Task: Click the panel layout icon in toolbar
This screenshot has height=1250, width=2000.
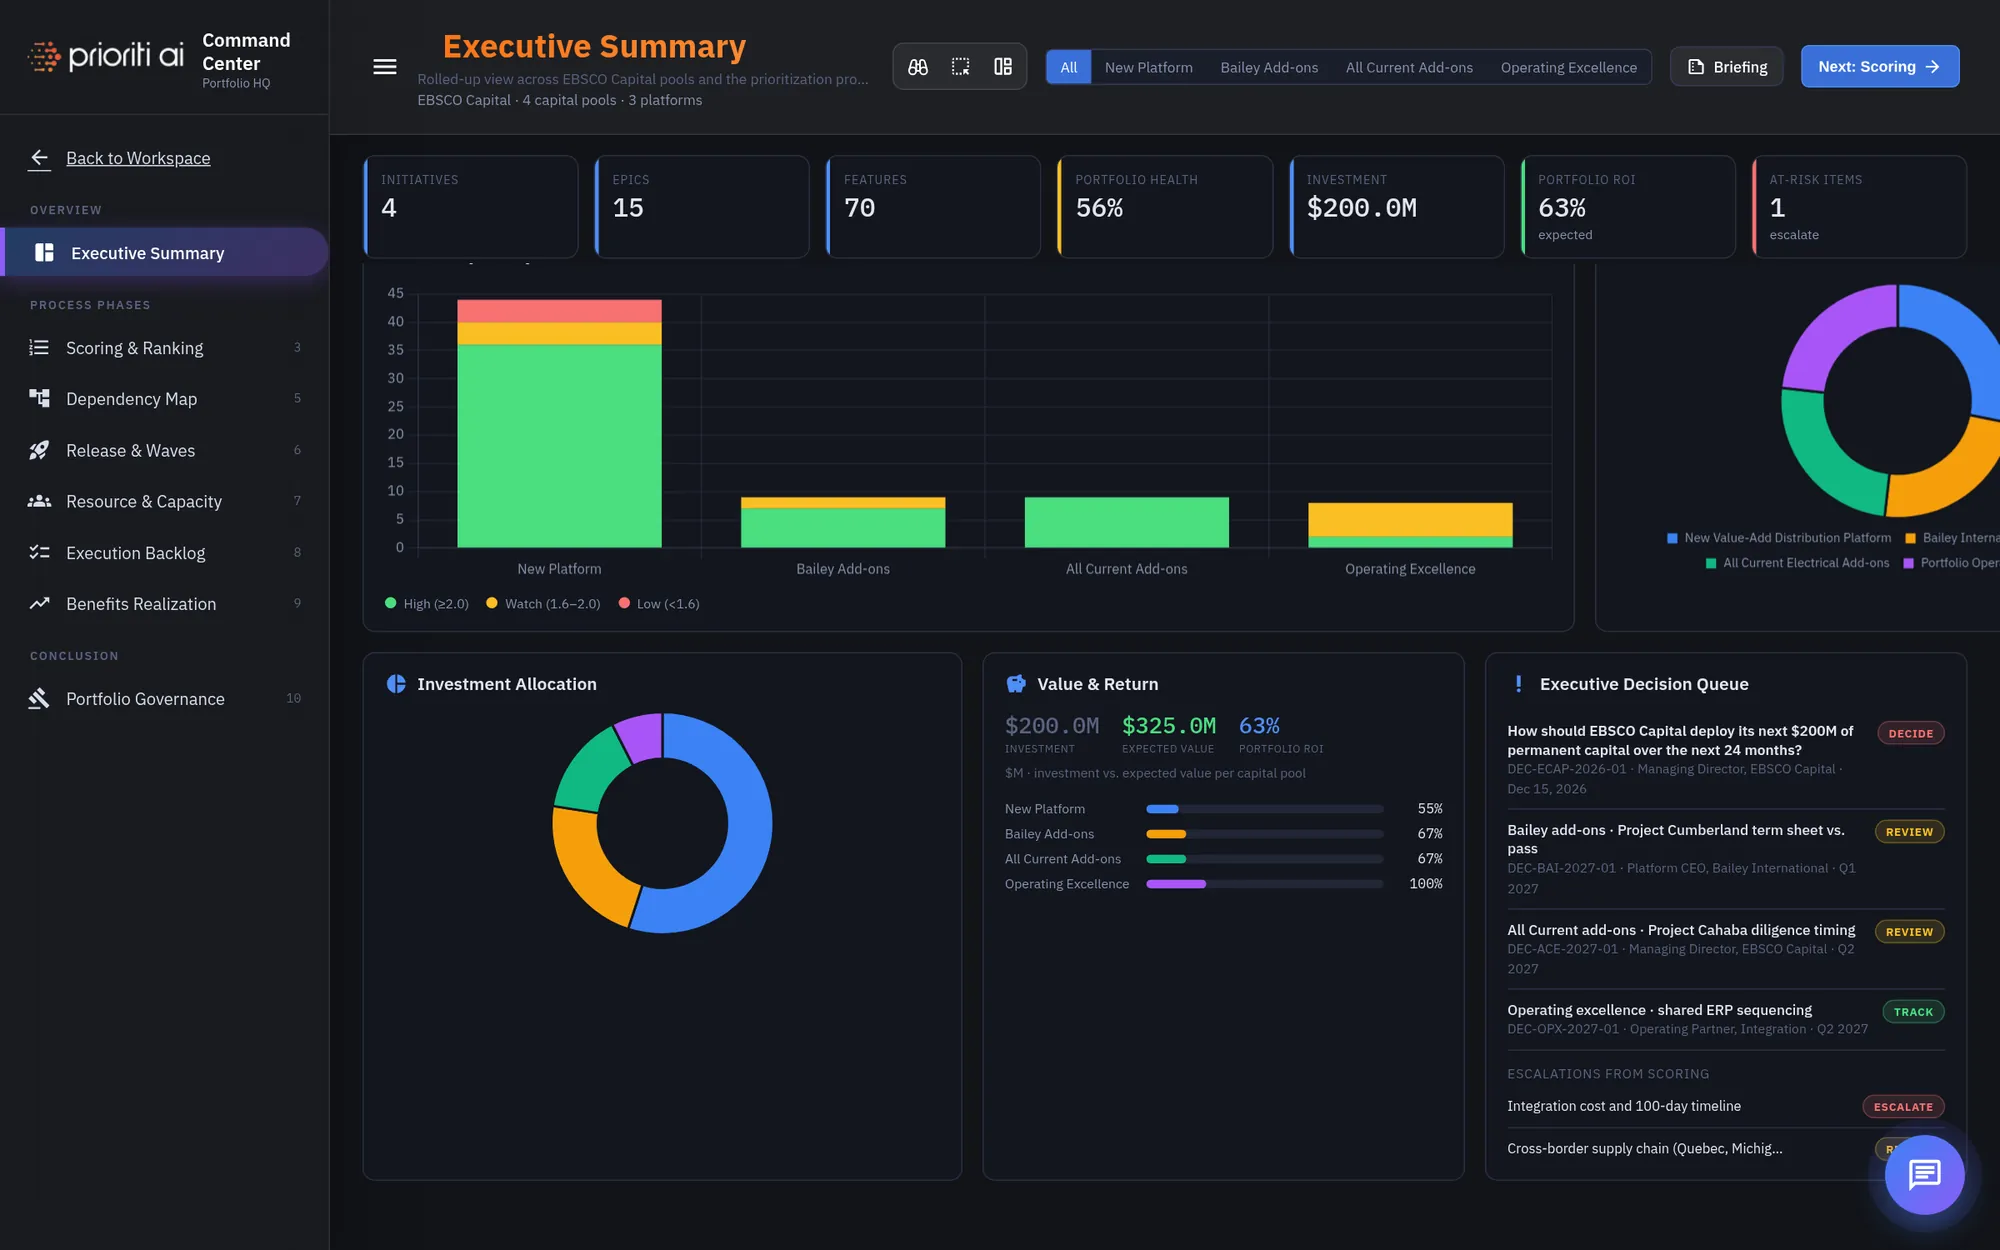Action: [1003, 67]
